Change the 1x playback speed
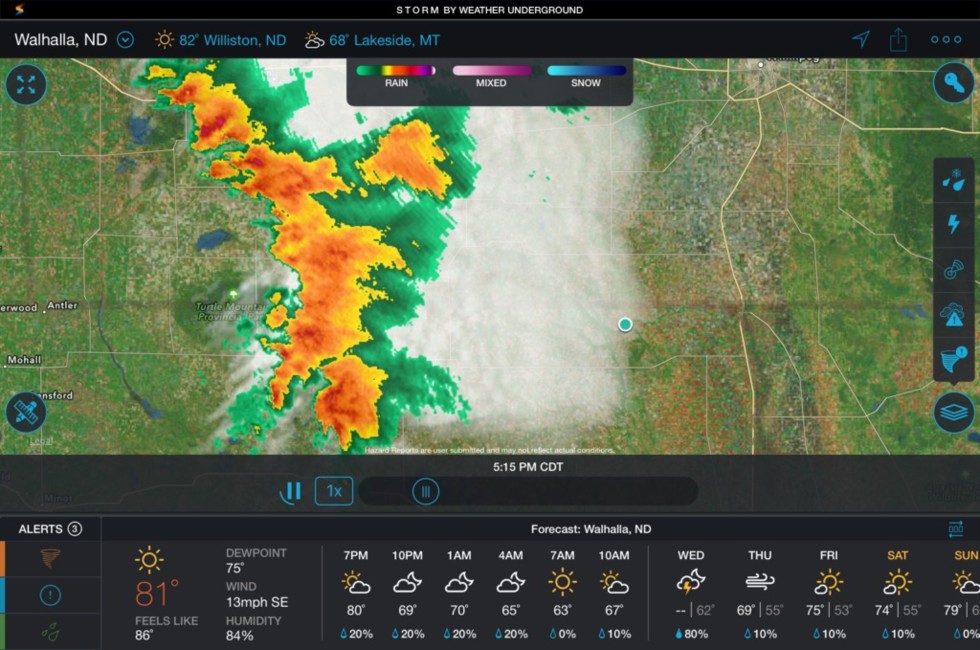 pyautogui.click(x=334, y=491)
